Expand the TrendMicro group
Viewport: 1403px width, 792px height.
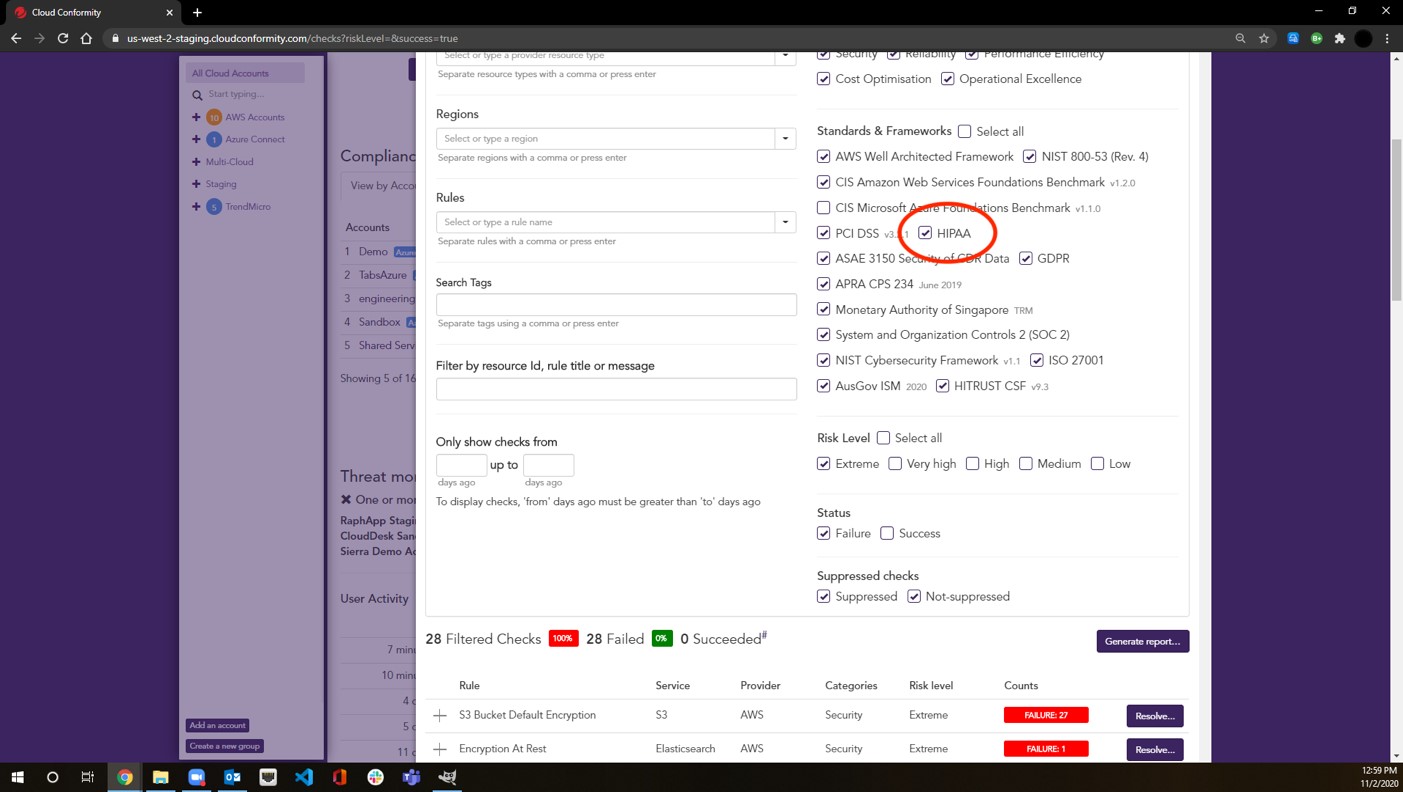(196, 206)
